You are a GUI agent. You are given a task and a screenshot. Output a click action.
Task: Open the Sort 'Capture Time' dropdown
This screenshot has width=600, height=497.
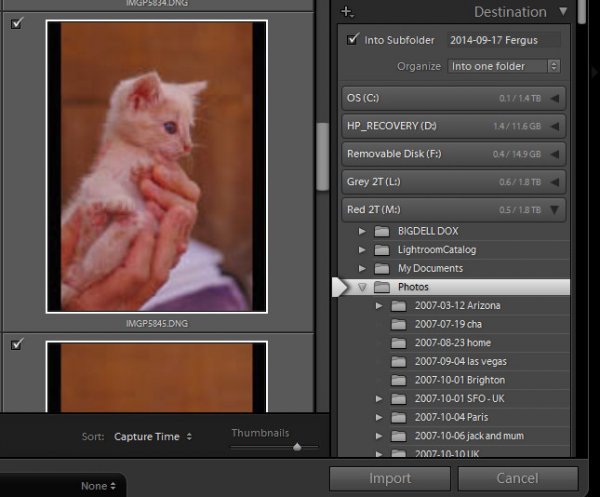tap(153, 437)
